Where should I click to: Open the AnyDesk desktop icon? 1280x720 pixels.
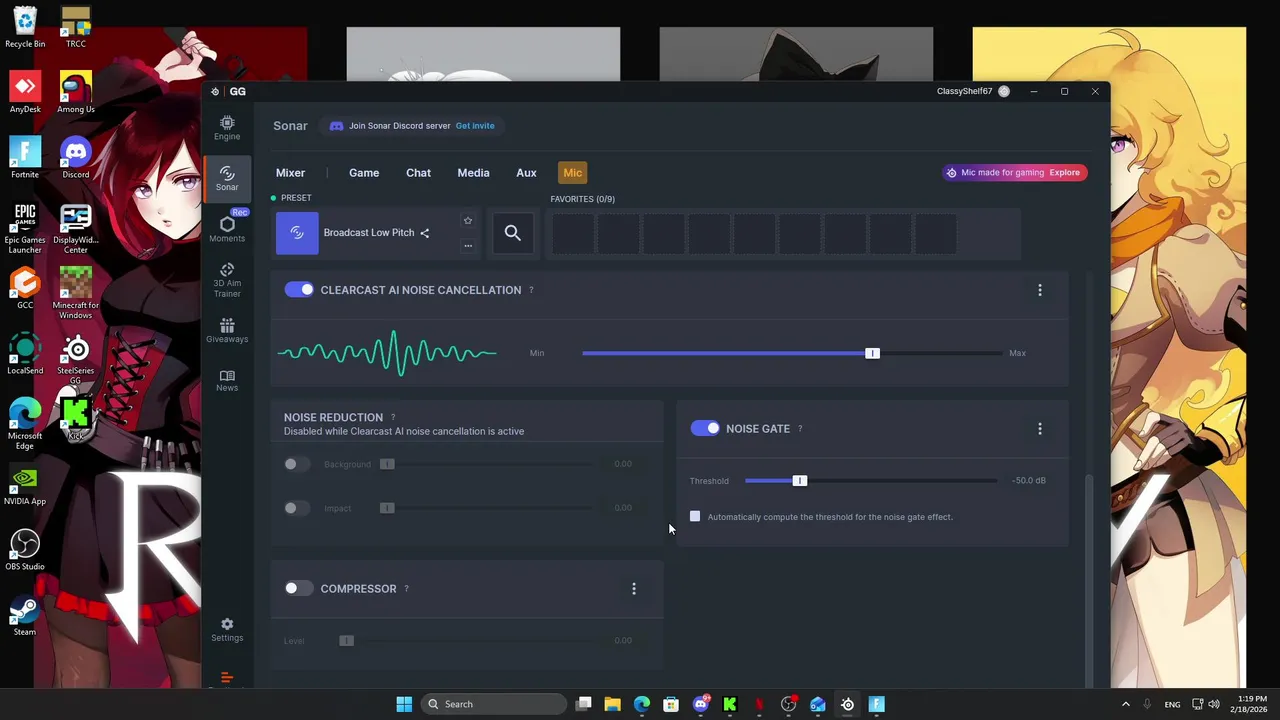(25, 92)
